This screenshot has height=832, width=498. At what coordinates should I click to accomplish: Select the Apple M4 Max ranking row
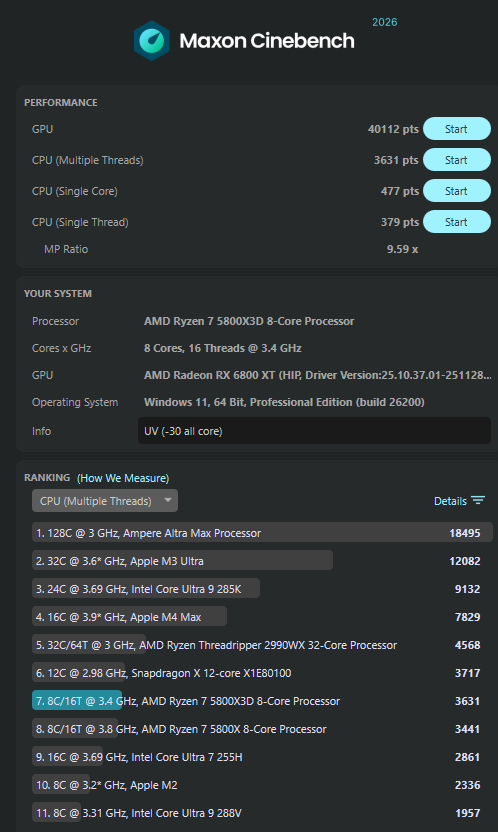262,617
